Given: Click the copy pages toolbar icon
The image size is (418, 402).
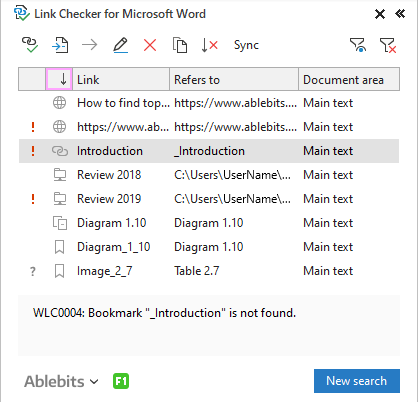Looking at the screenshot, I should 180,45.
